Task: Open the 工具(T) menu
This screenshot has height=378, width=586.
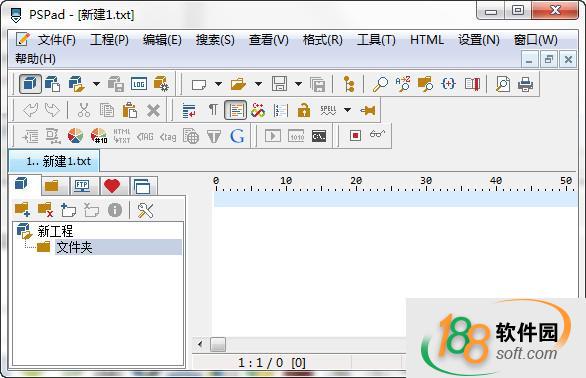Action: click(x=376, y=40)
